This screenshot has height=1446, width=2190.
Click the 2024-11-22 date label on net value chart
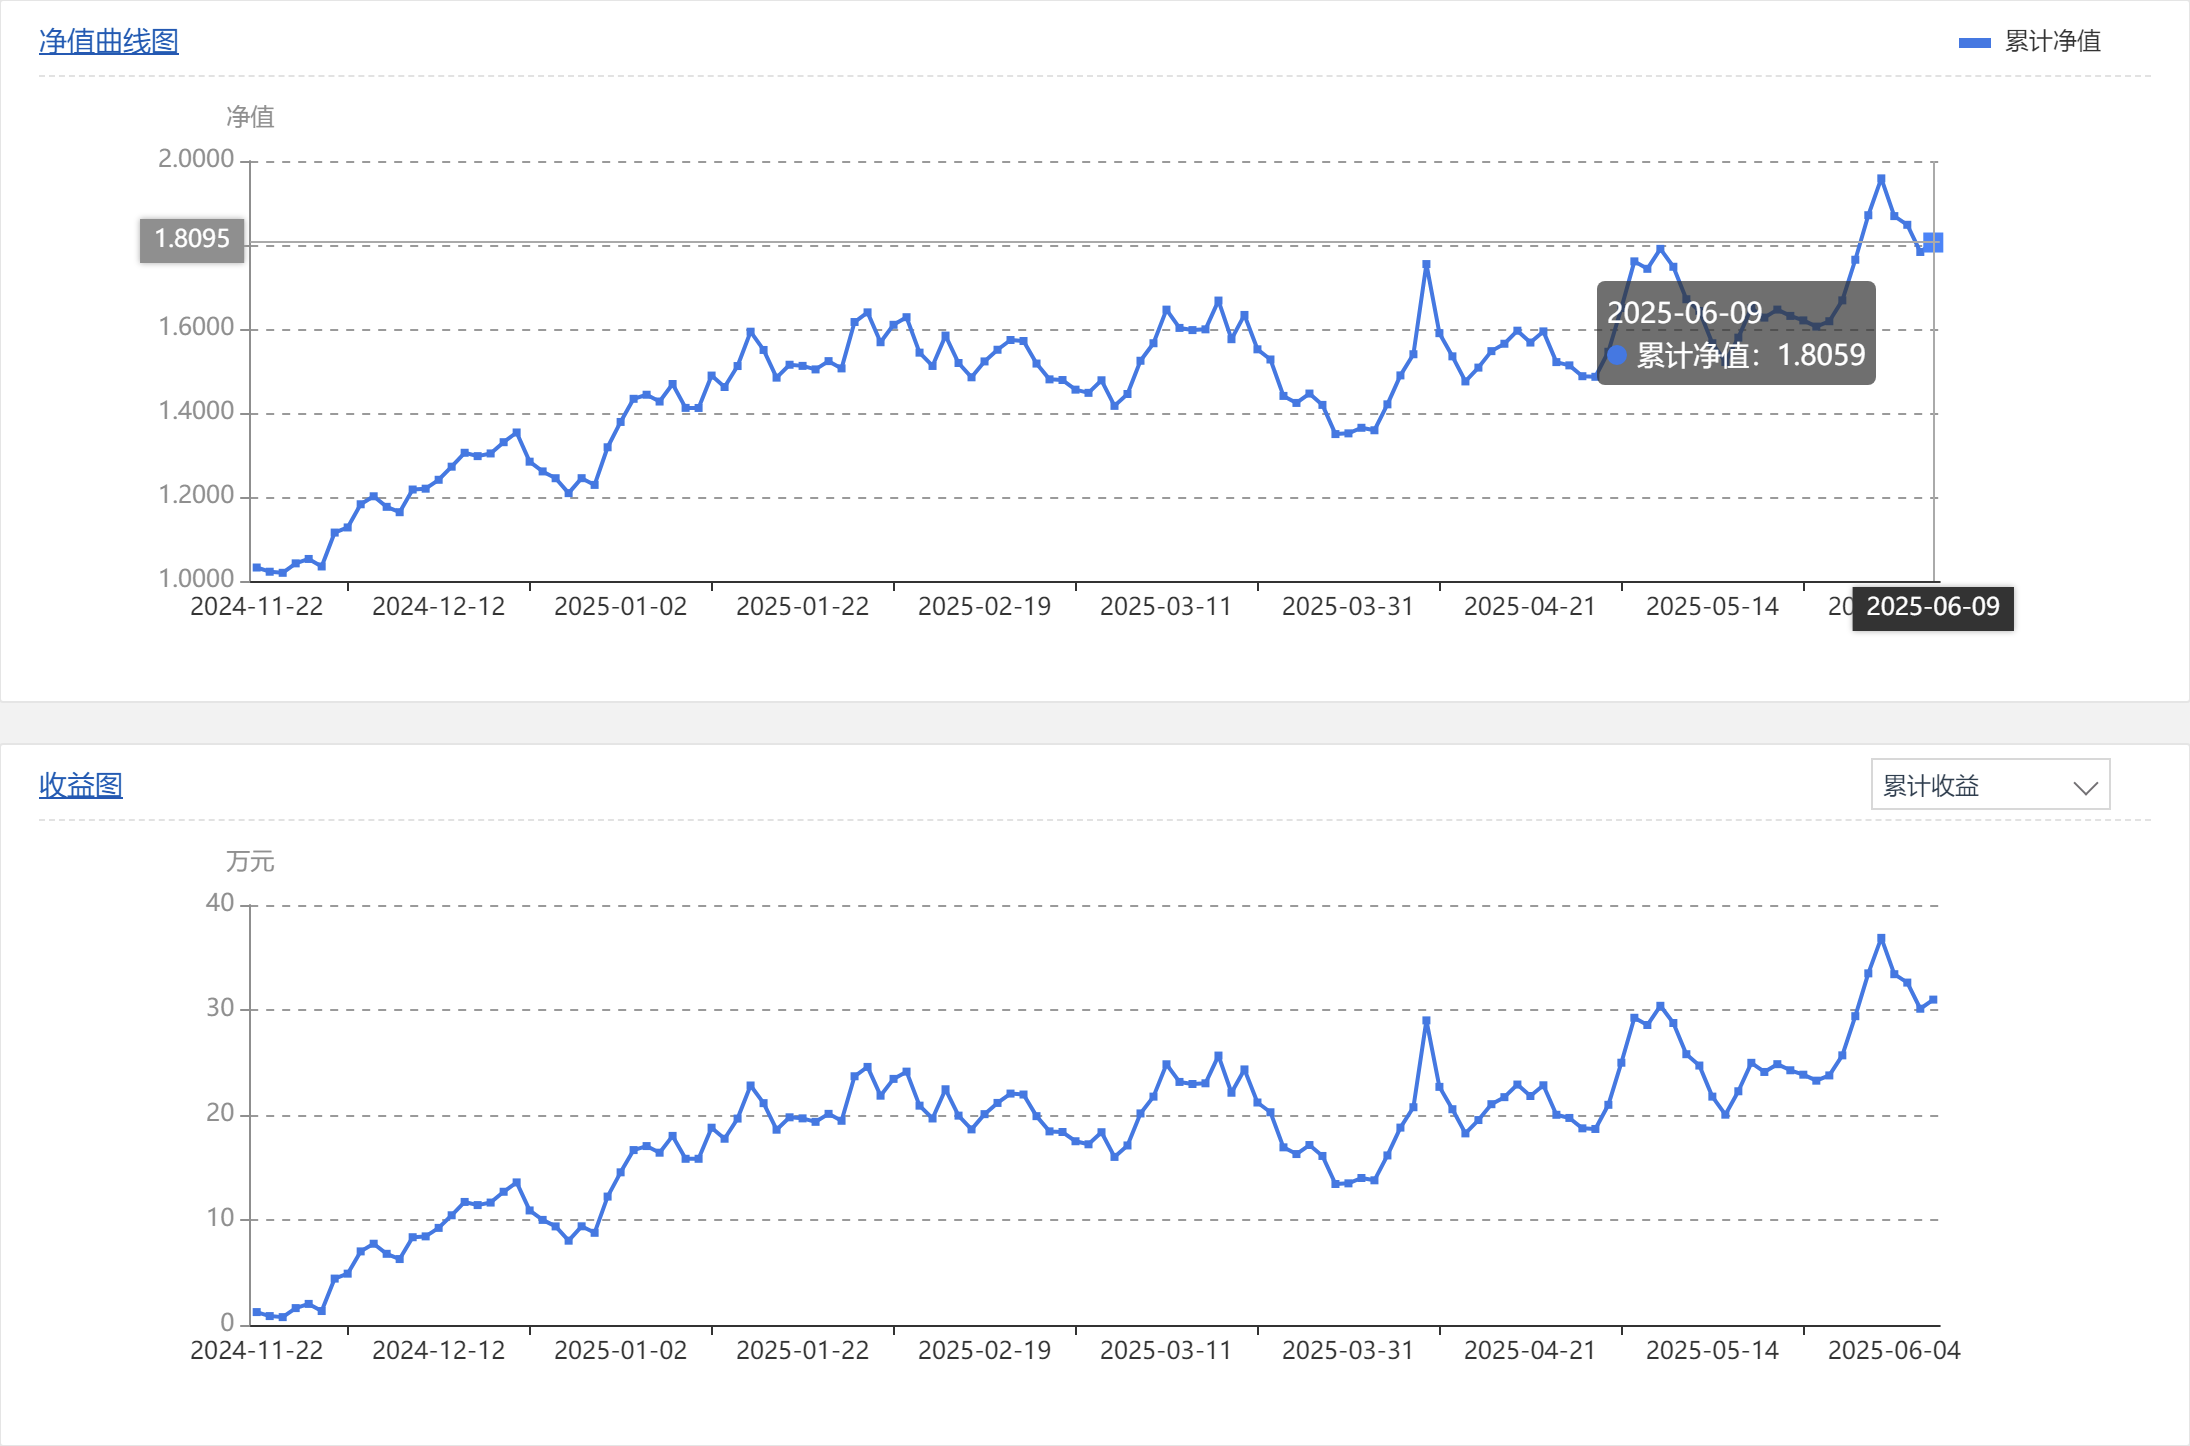pos(256,607)
